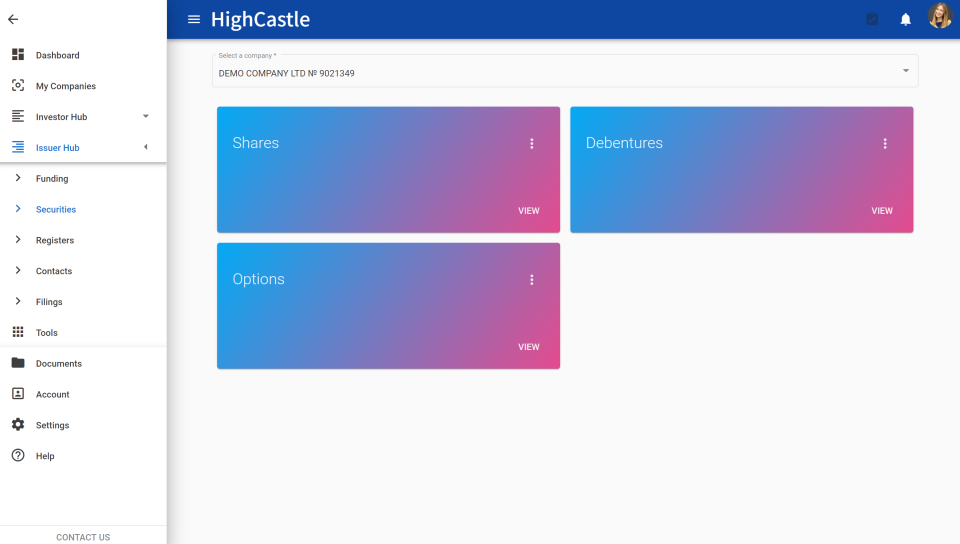The image size is (960, 544).
Task: Open notifications bell icon
Action: (x=906, y=19)
